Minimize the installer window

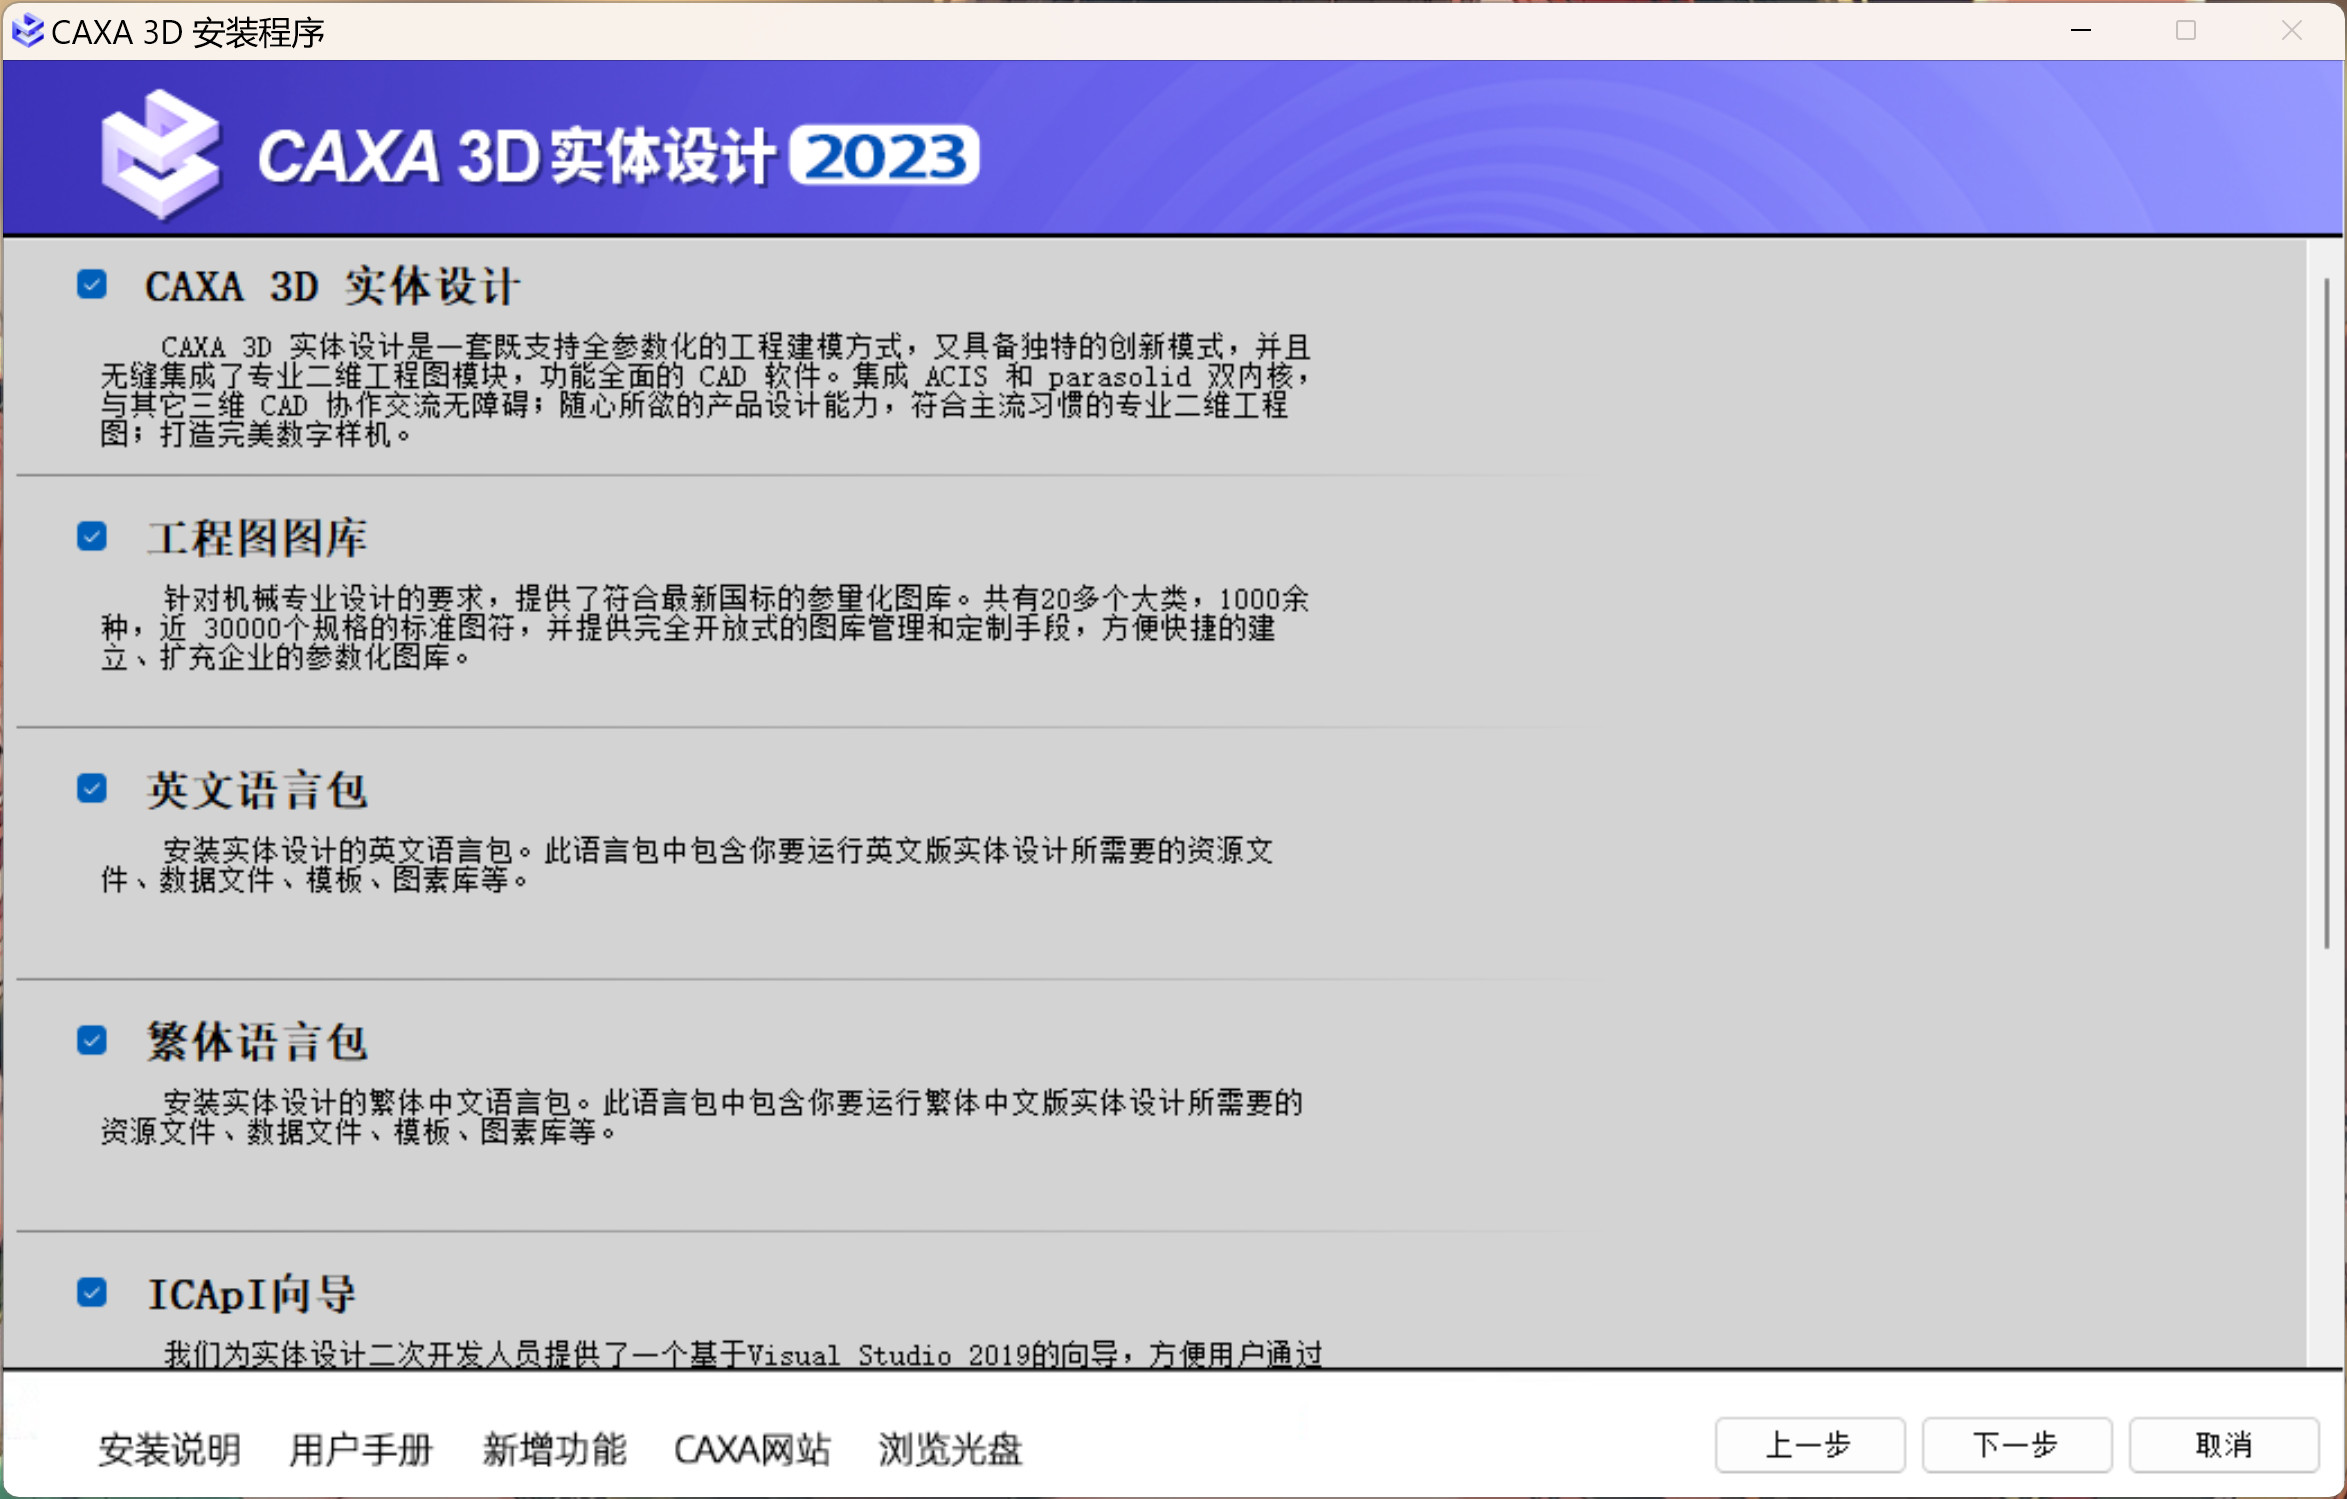(x=2081, y=31)
